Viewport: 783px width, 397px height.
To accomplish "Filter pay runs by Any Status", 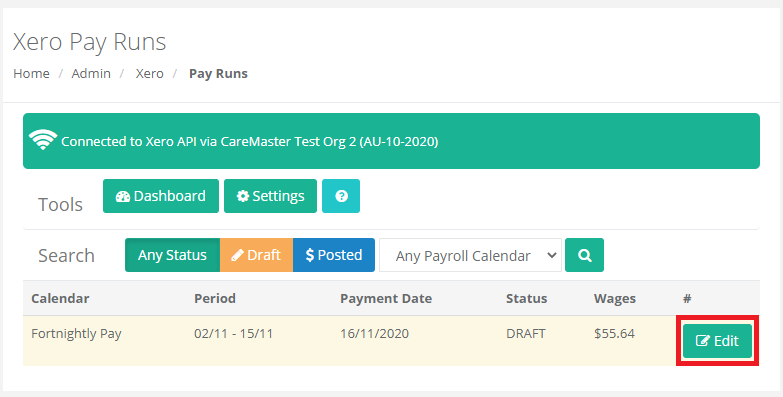I will [172, 255].
